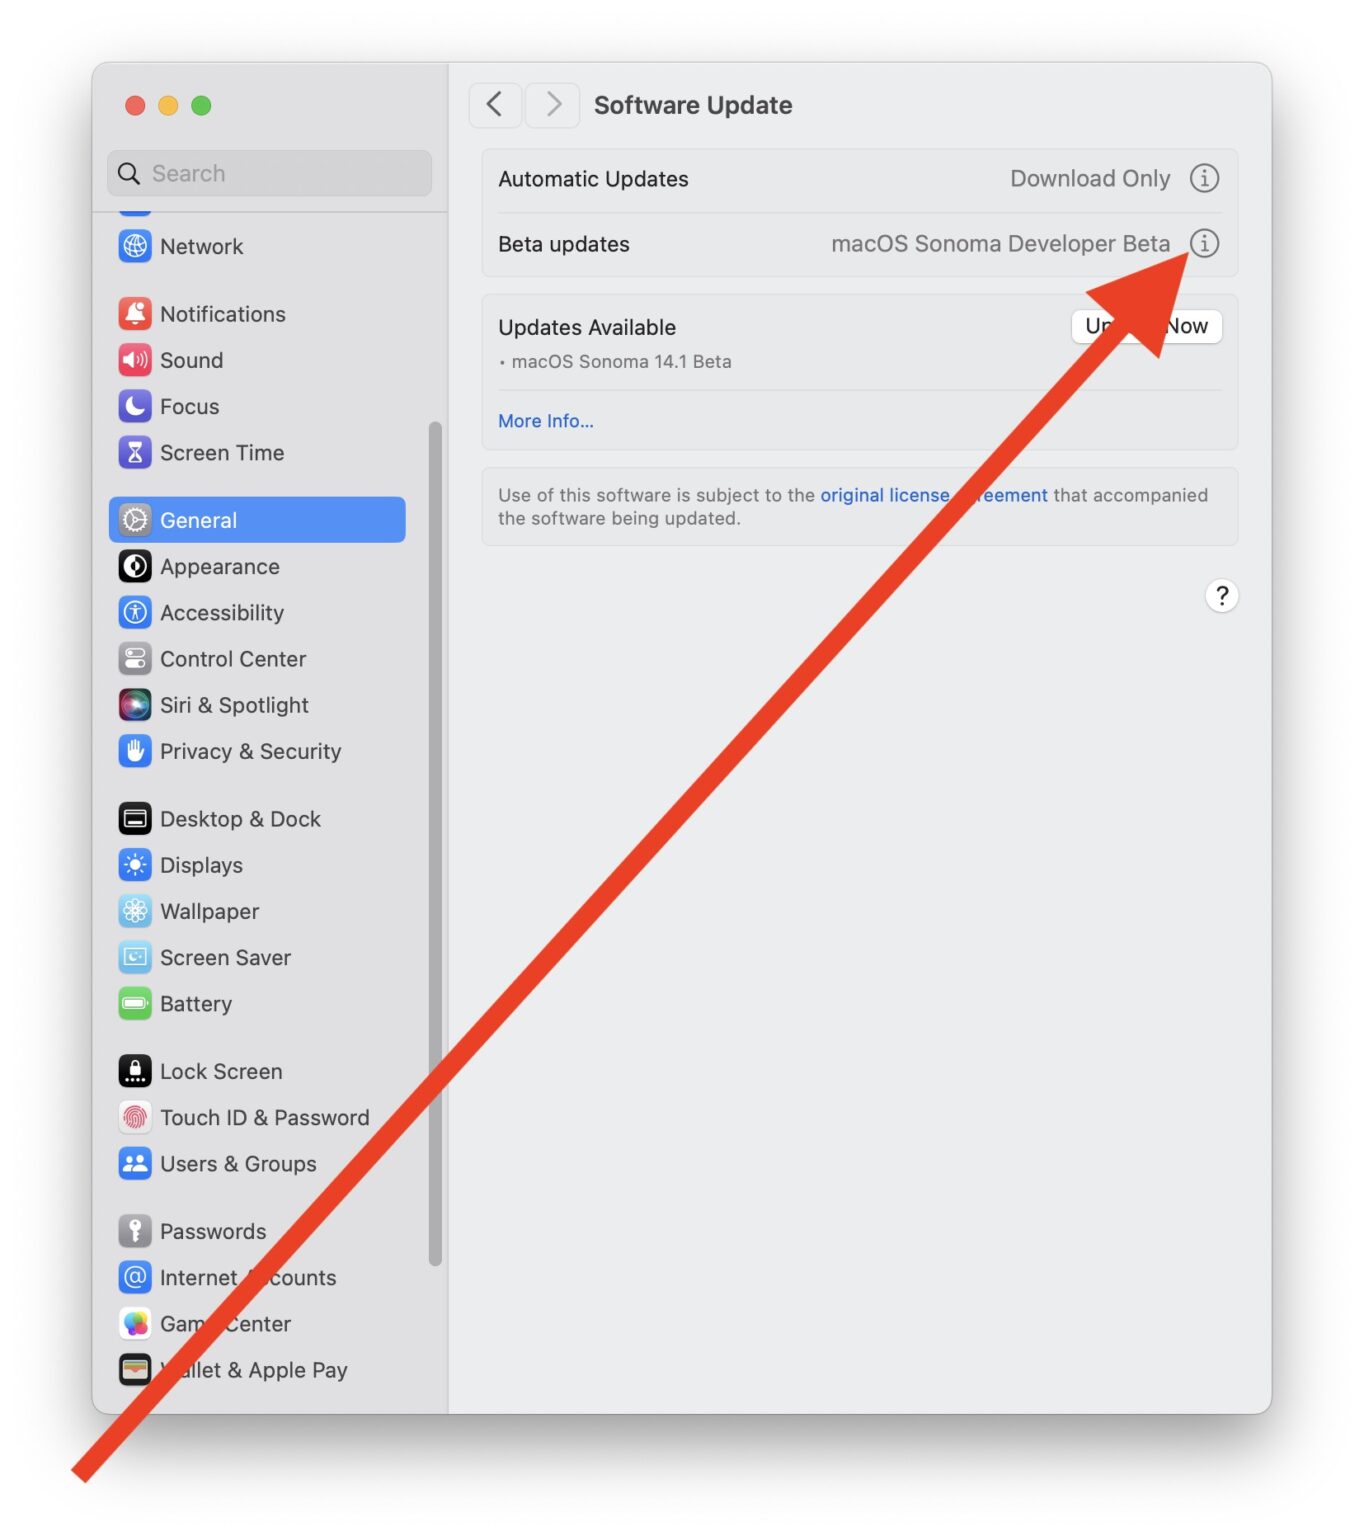
Task: Go back with the left chevron
Action: [x=495, y=105]
